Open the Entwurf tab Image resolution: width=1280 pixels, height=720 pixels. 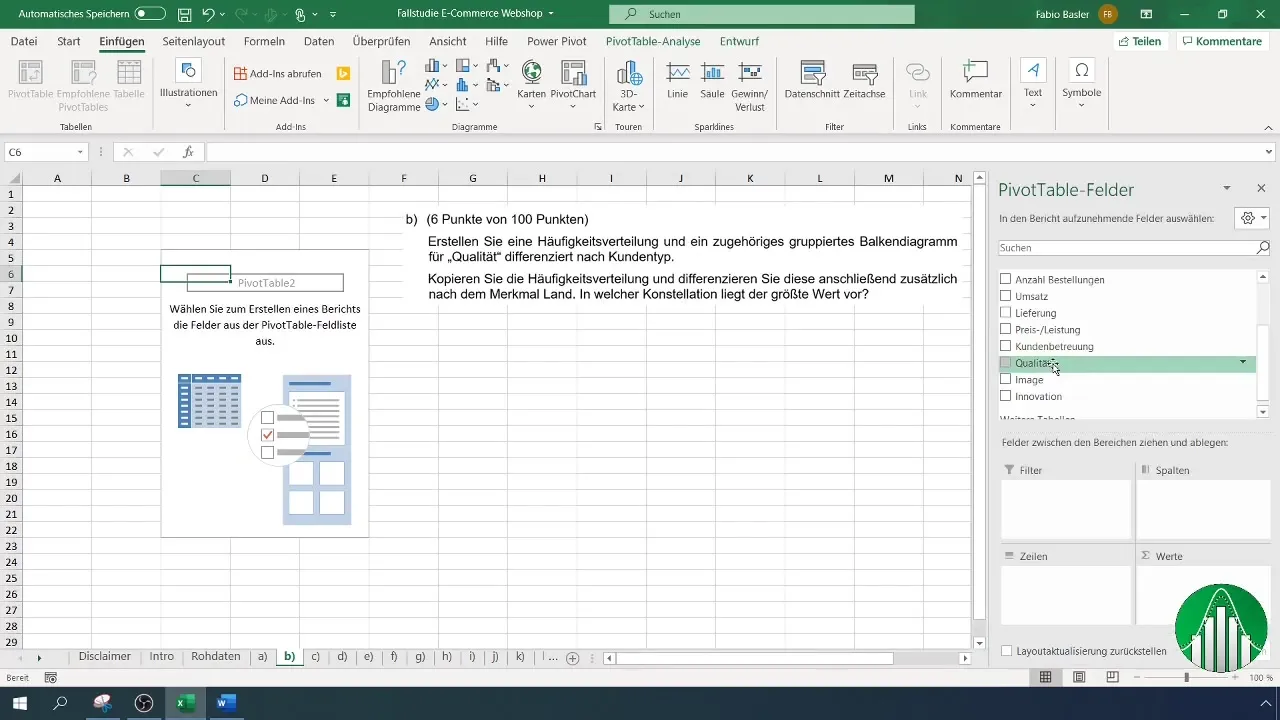click(x=739, y=41)
